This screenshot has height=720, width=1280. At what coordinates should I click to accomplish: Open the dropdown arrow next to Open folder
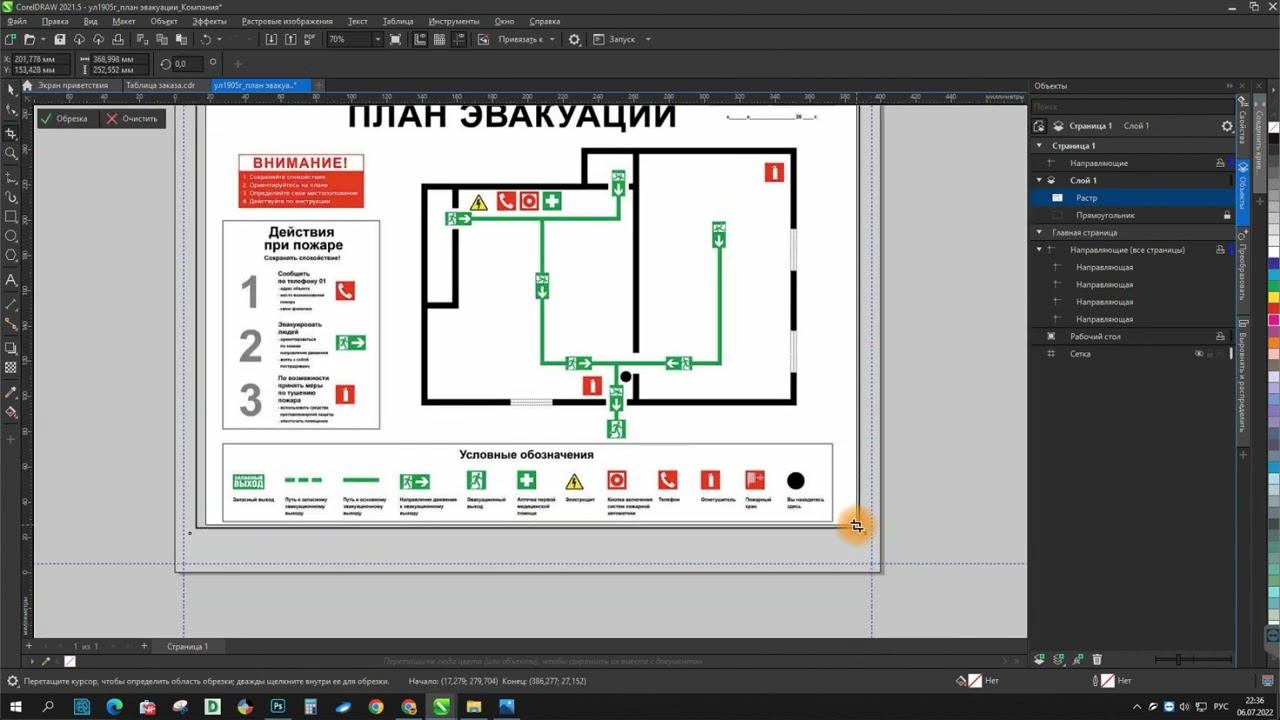click(42, 39)
